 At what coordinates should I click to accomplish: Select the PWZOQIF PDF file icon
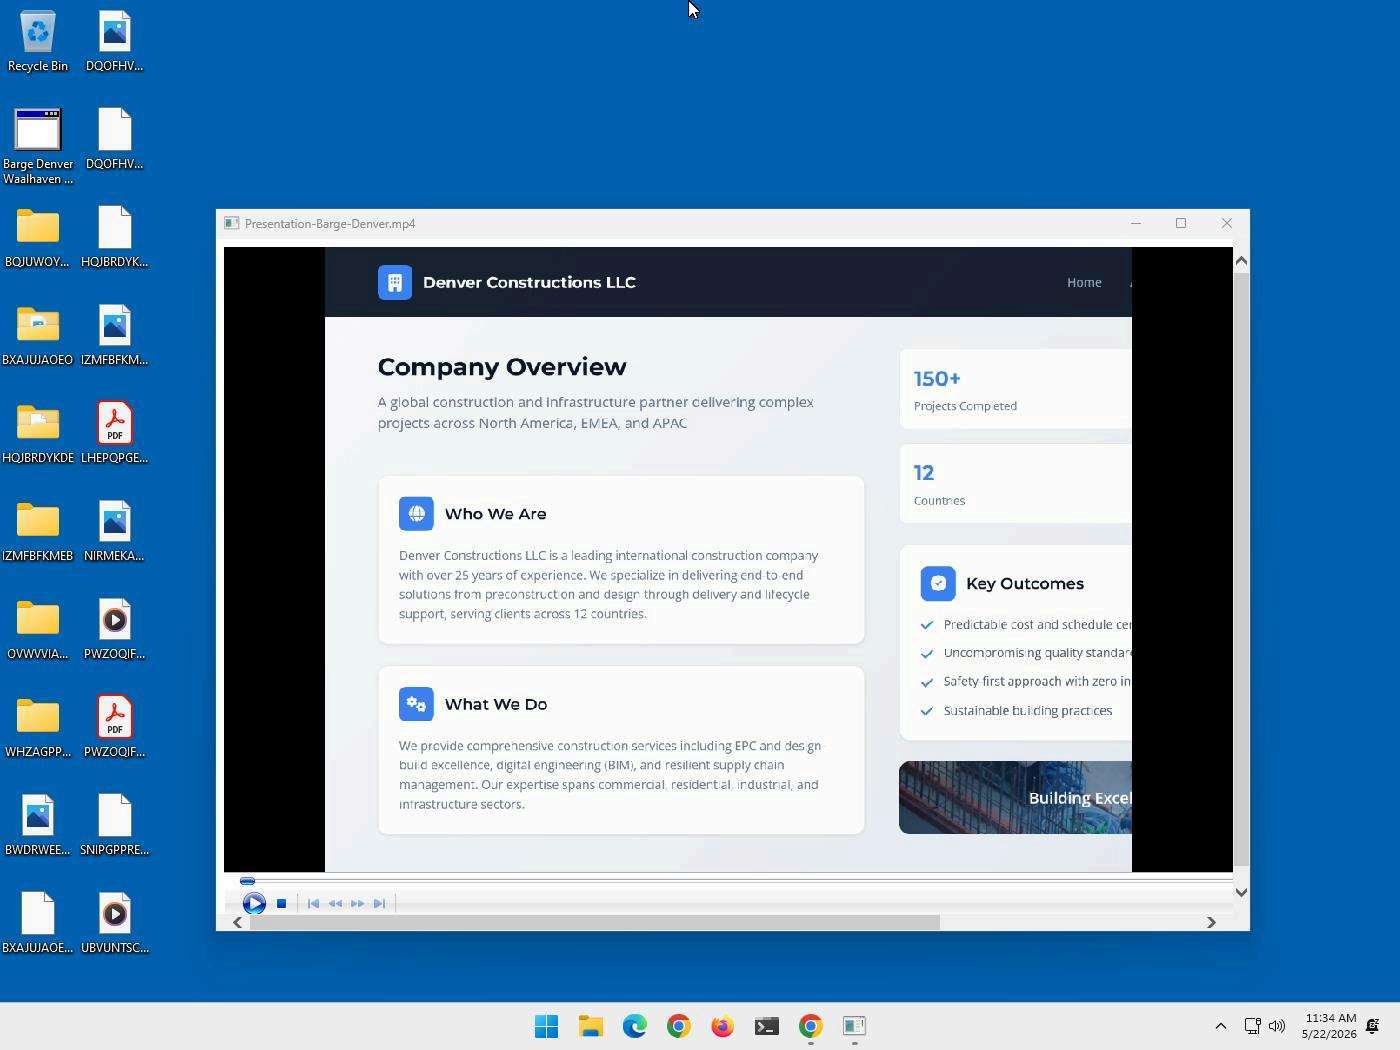pyautogui.click(x=115, y=728)
